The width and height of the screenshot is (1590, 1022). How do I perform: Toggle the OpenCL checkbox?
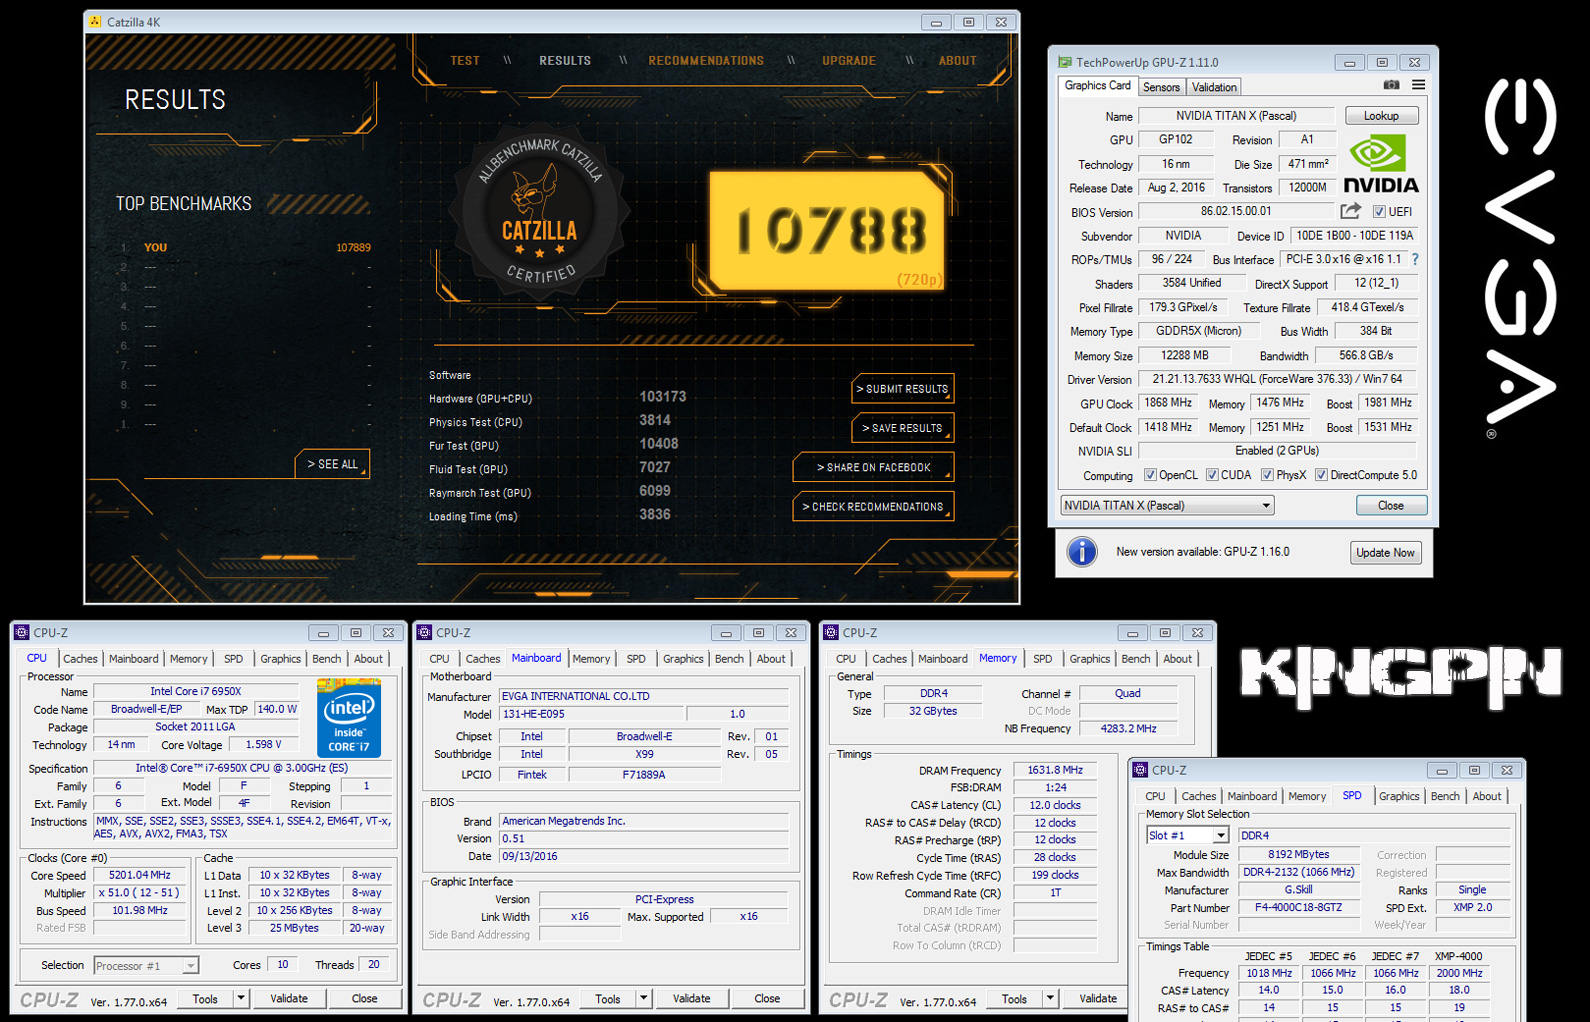click(x=1150, y=475)
